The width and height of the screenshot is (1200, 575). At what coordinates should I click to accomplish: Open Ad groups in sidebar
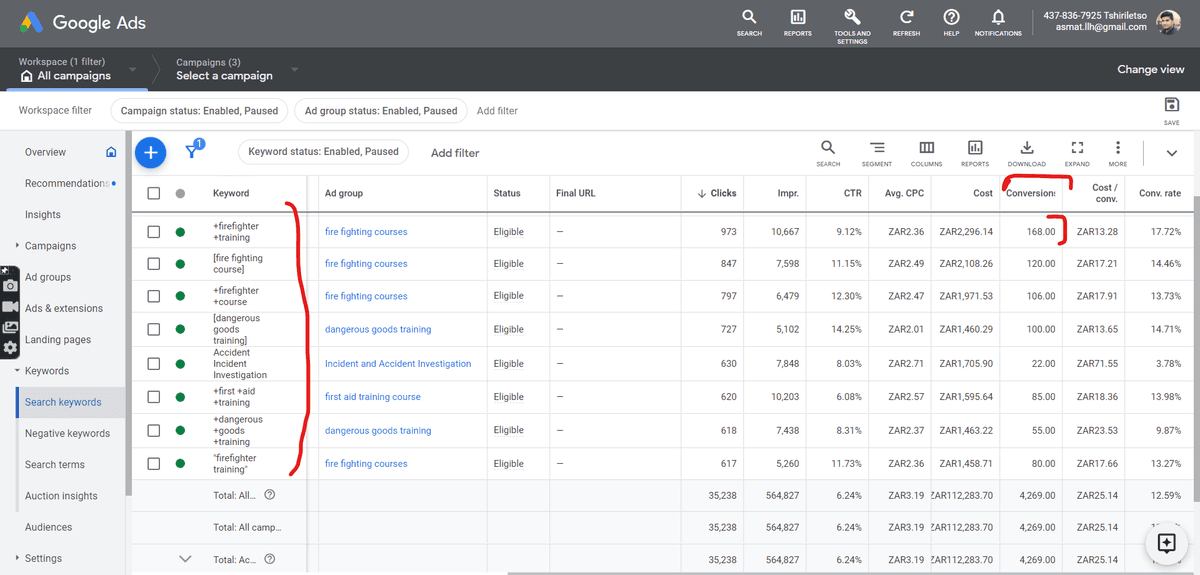(48, 277)
